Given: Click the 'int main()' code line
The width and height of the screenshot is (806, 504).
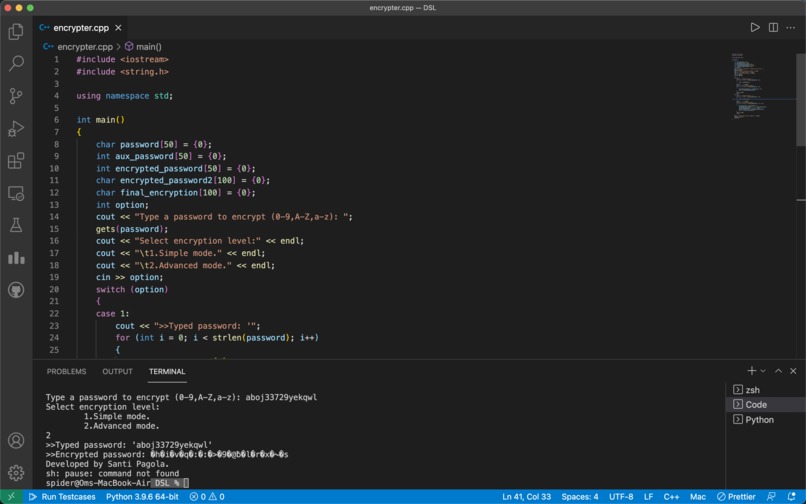Looking at the screenshot, I should coord(100,120).
